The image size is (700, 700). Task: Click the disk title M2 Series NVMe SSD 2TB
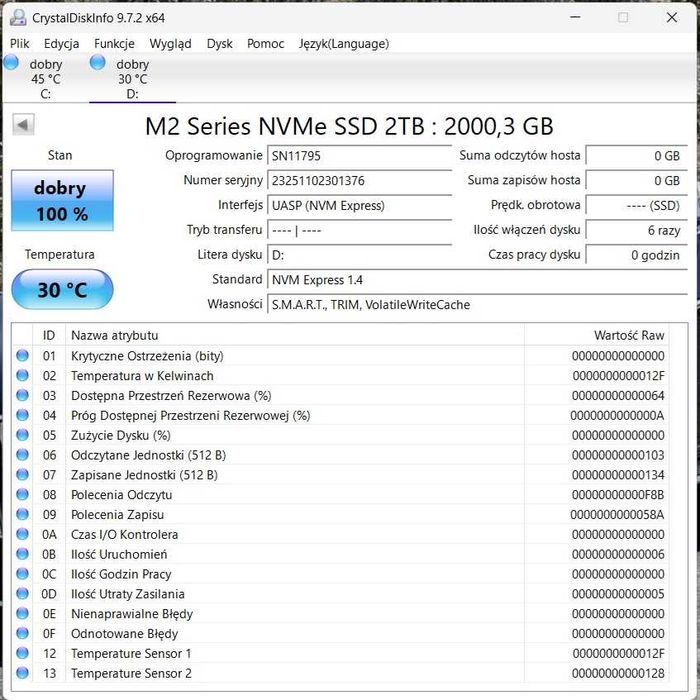[349, 126]
